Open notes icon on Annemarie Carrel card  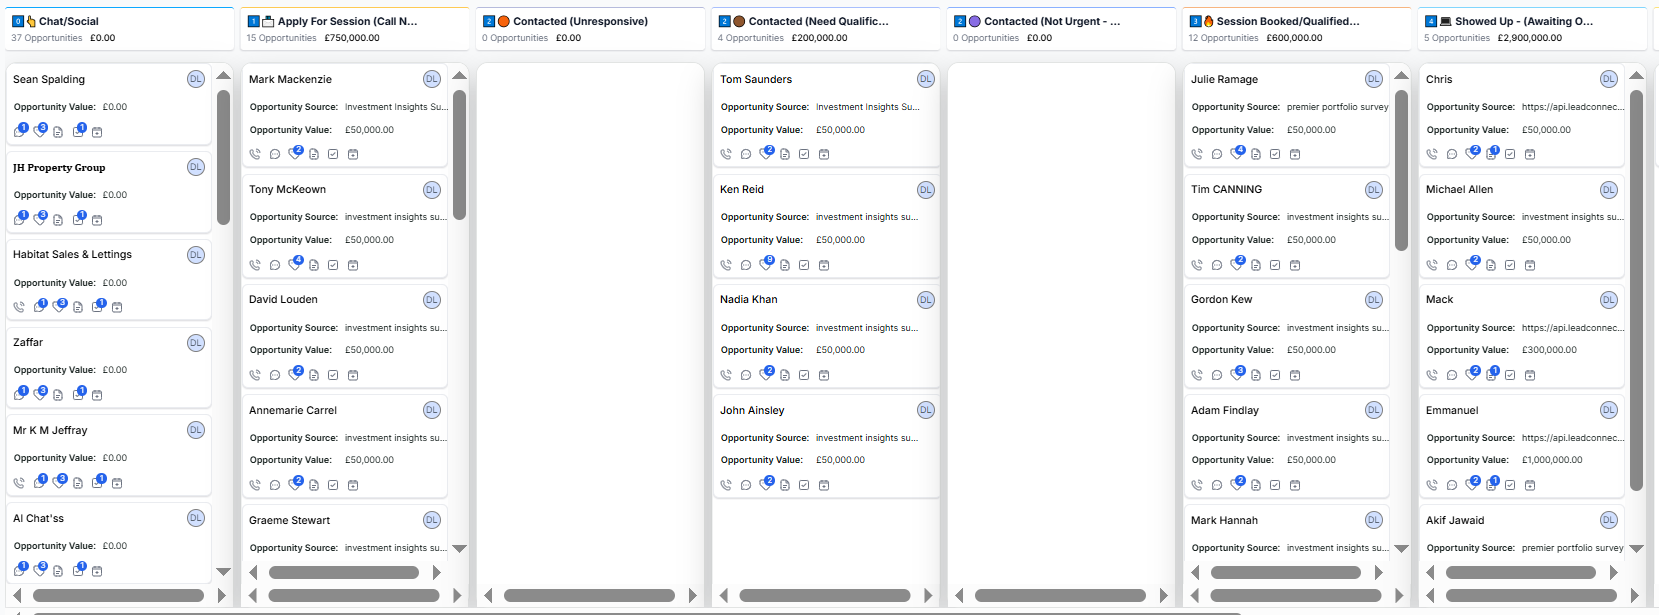coord(314,485)
